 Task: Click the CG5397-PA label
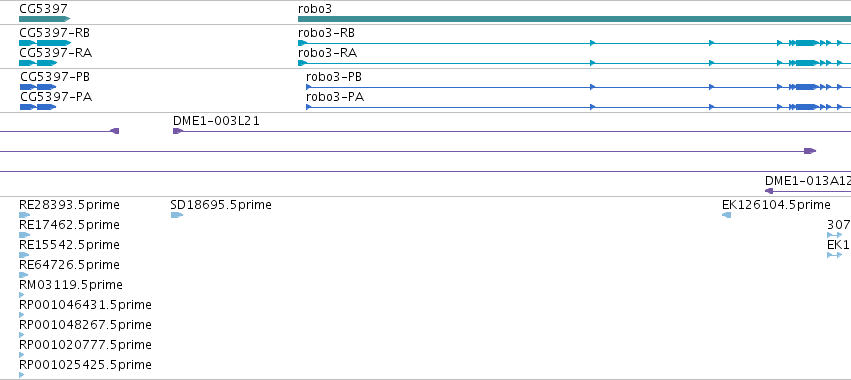56,97
